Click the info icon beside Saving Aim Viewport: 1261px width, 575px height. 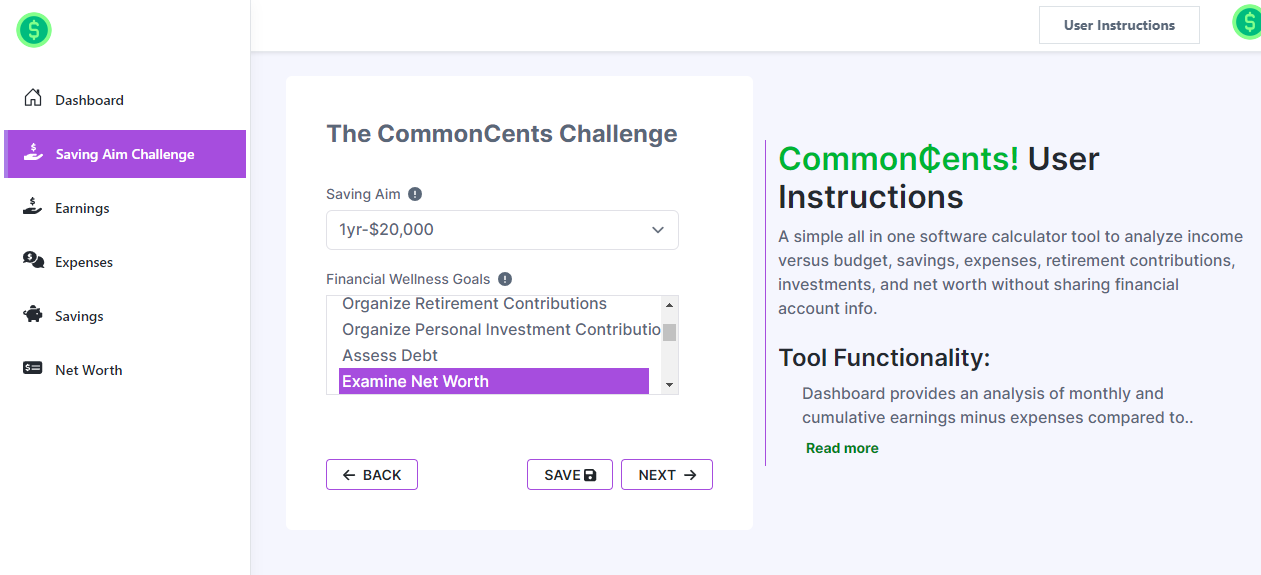(x=415, y=194)
